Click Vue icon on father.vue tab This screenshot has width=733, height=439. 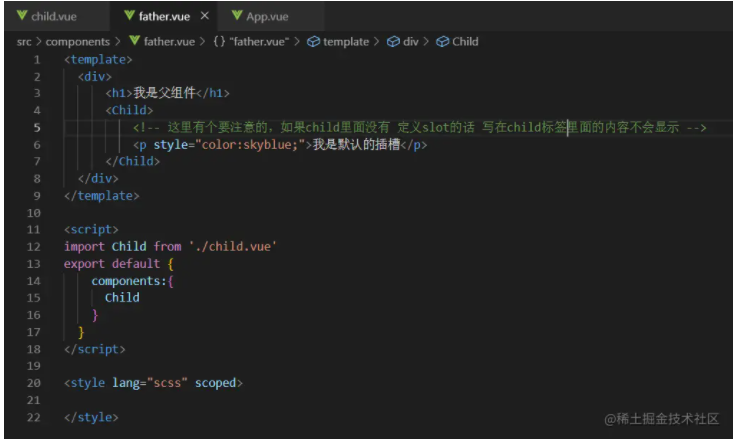point(129,15)
